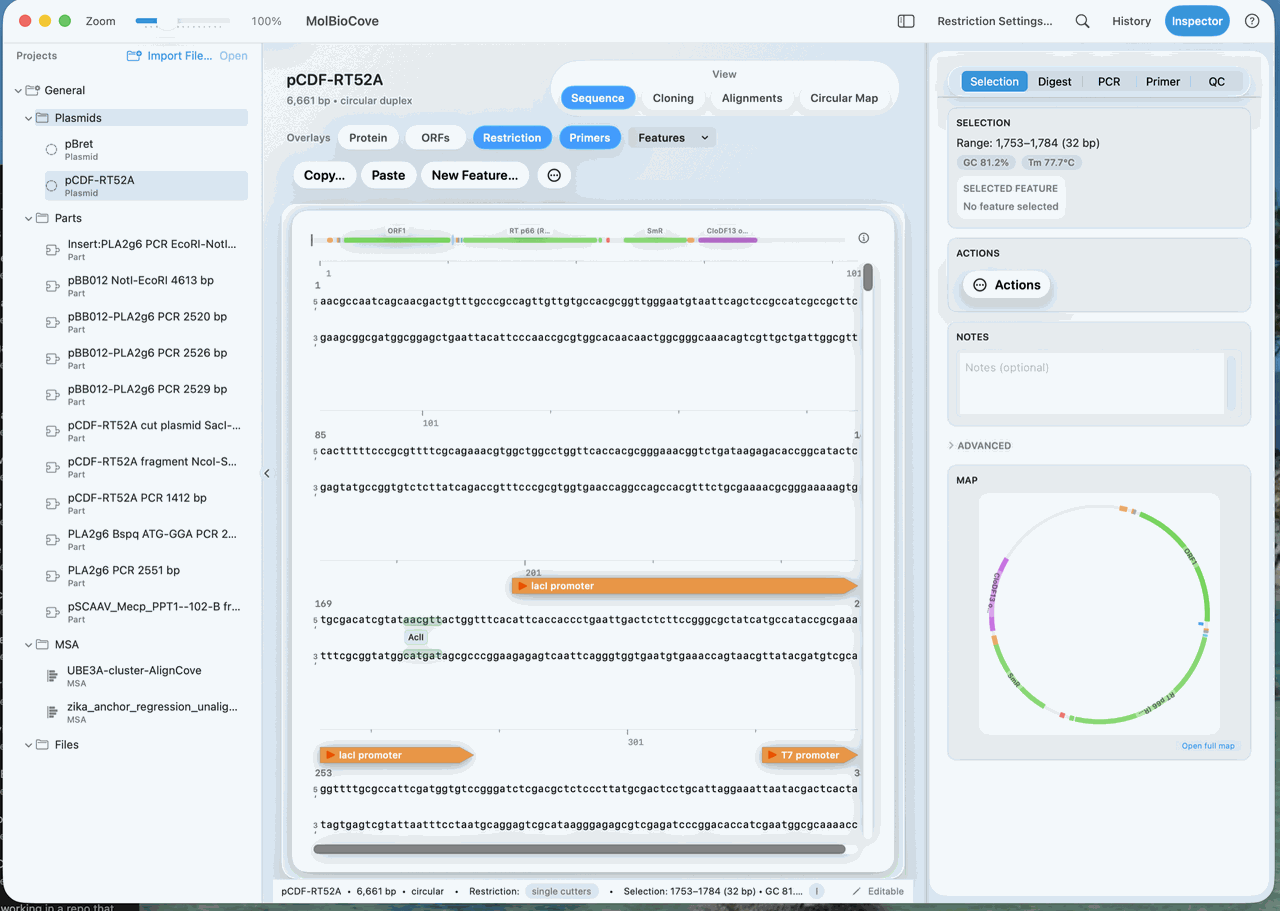Click the part icon beside pBB012-PLA2g6 PCR 2529 bp
This screenshot has height=911, width=1280.
point(53,395)
